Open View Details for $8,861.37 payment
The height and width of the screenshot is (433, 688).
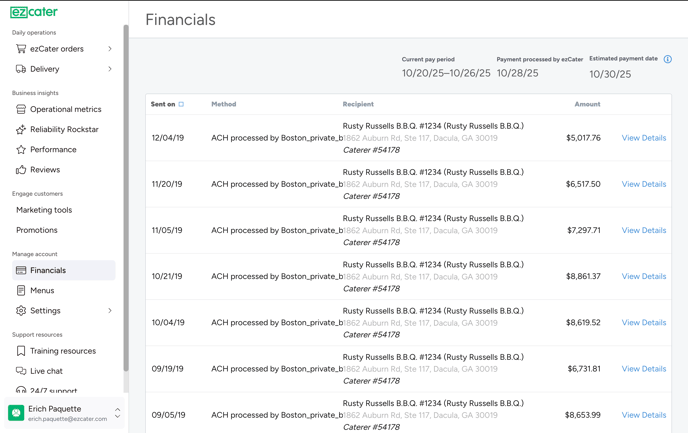coord(643,276)
